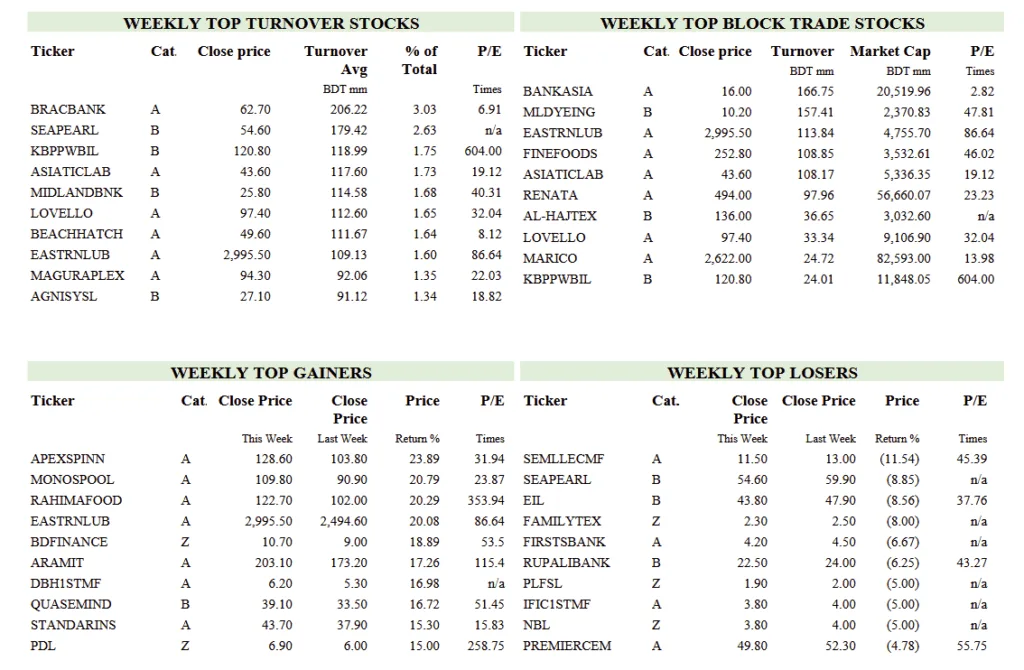
Task: Click the Turnover Avg column header
Action: 337,60
